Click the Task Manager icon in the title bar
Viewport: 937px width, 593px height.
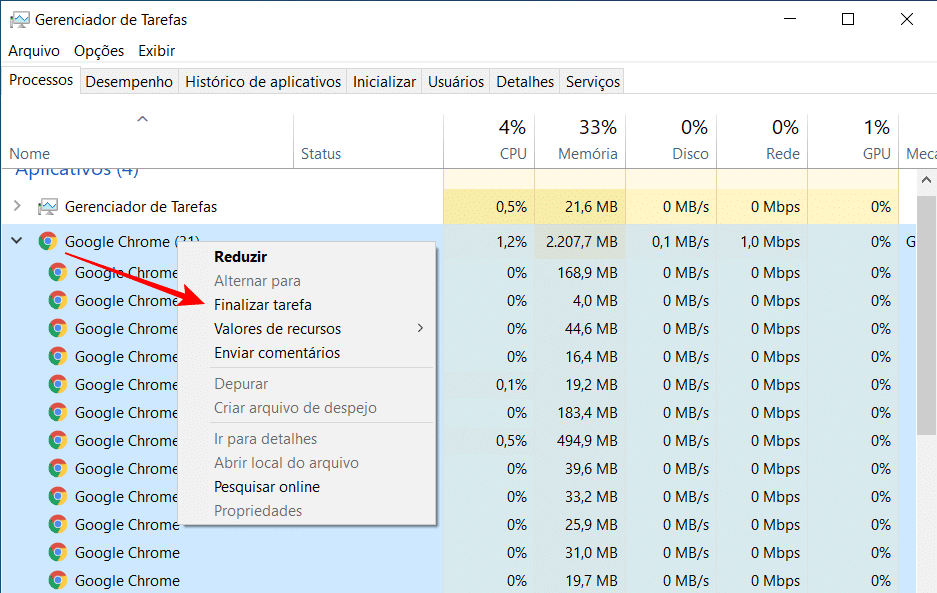tap(18, 18)
